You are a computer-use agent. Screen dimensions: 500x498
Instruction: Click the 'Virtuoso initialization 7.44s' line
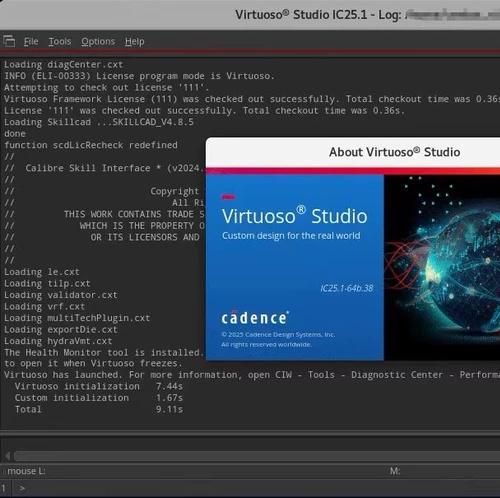(x=99, y=386)
